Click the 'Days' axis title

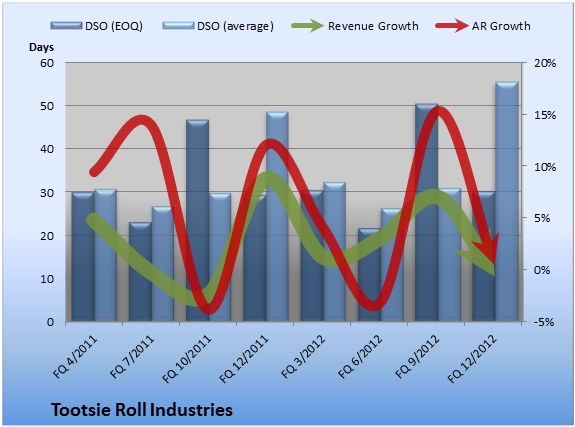[x=41, y=47]
